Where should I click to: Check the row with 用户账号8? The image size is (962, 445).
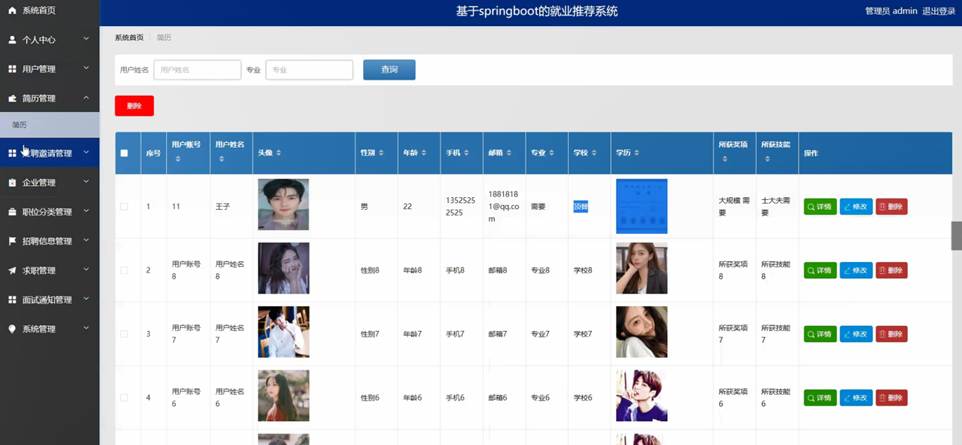tap(124, 270)
